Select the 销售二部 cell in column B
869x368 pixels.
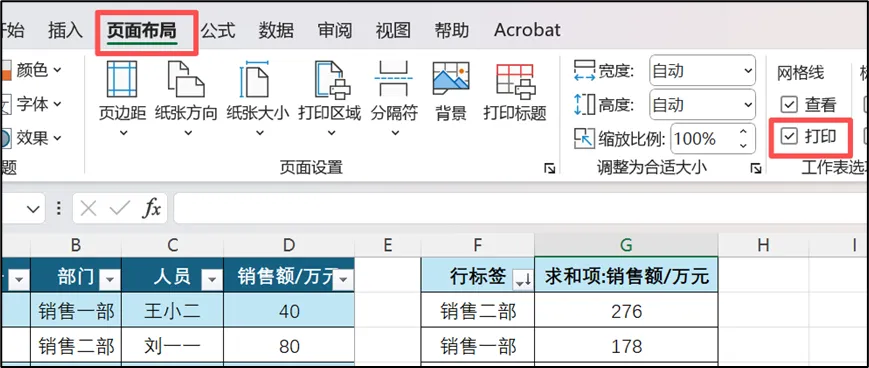pos(76,346)
